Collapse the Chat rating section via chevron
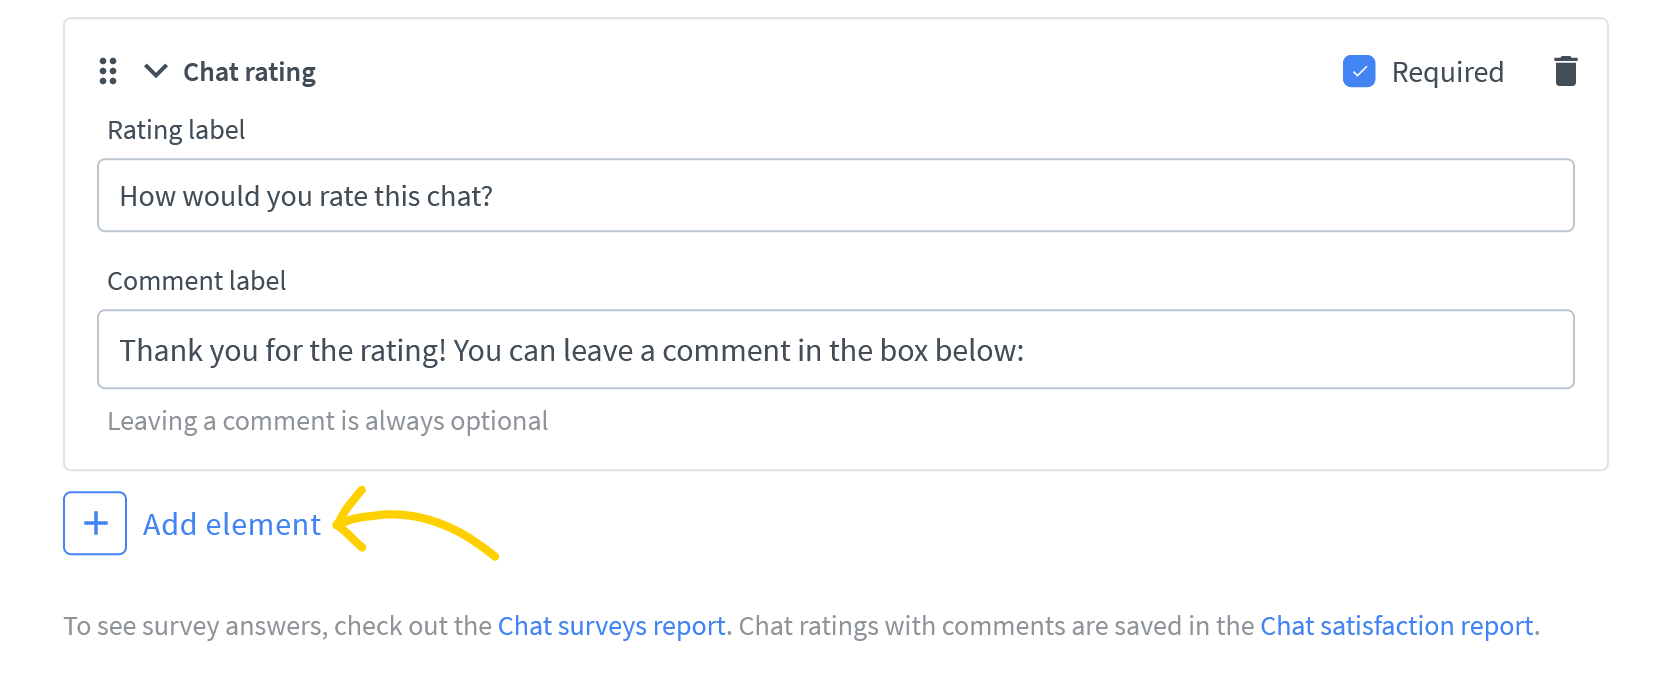 point(155,71)
